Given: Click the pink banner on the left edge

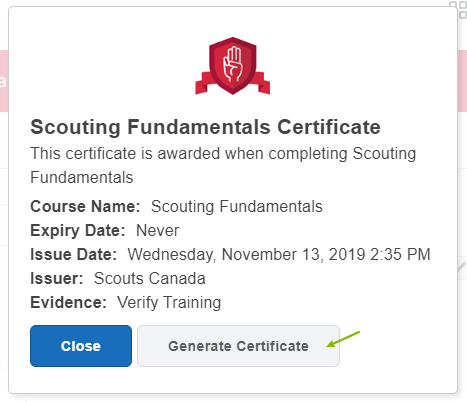Looking at the screenshot, I should 4,81.
